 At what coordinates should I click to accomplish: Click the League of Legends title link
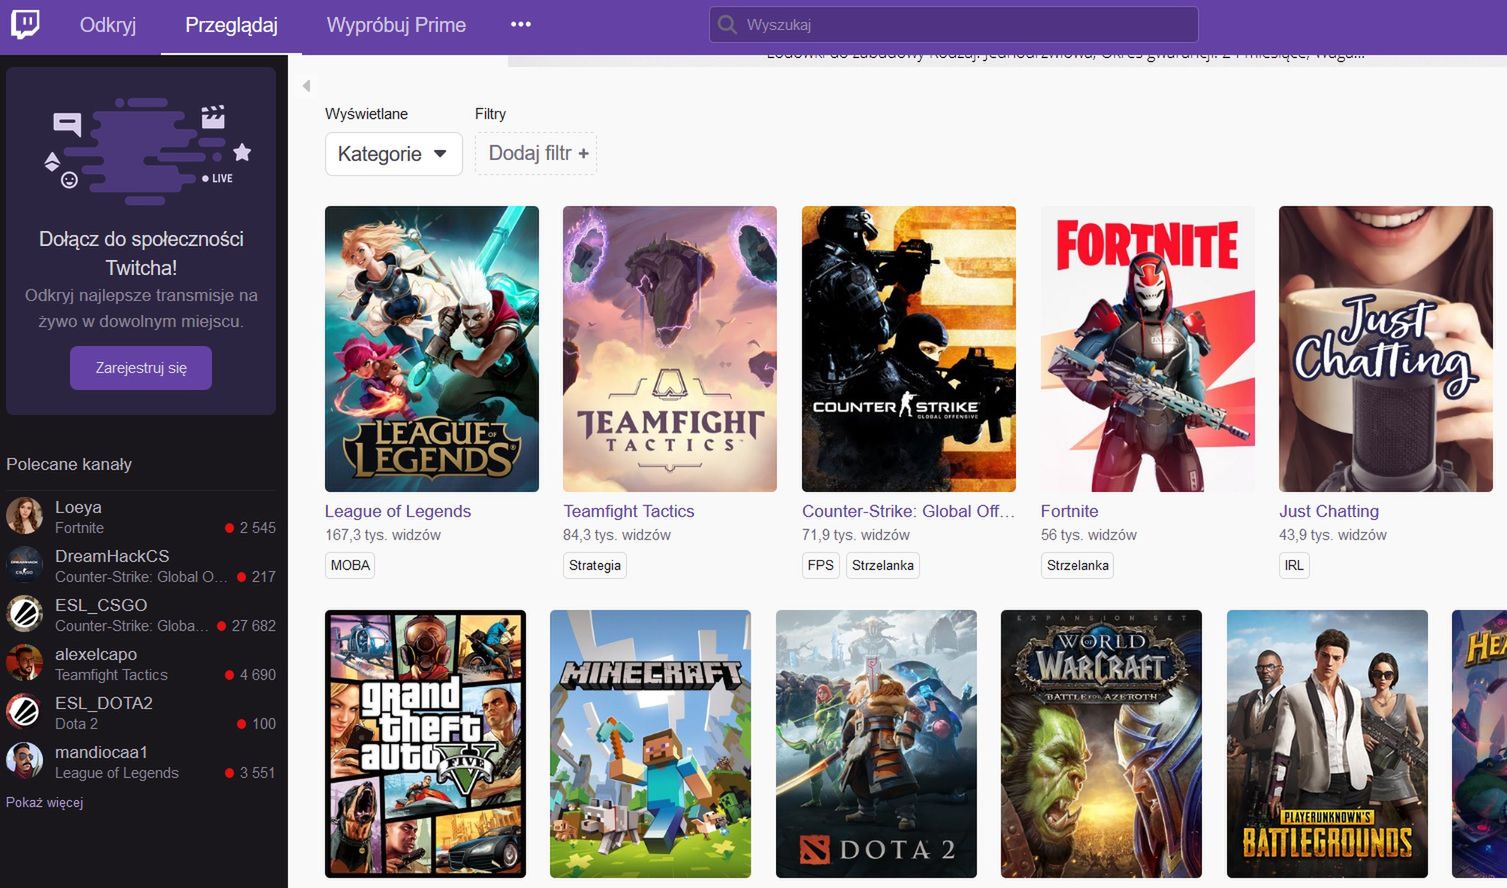click(398, 511)
